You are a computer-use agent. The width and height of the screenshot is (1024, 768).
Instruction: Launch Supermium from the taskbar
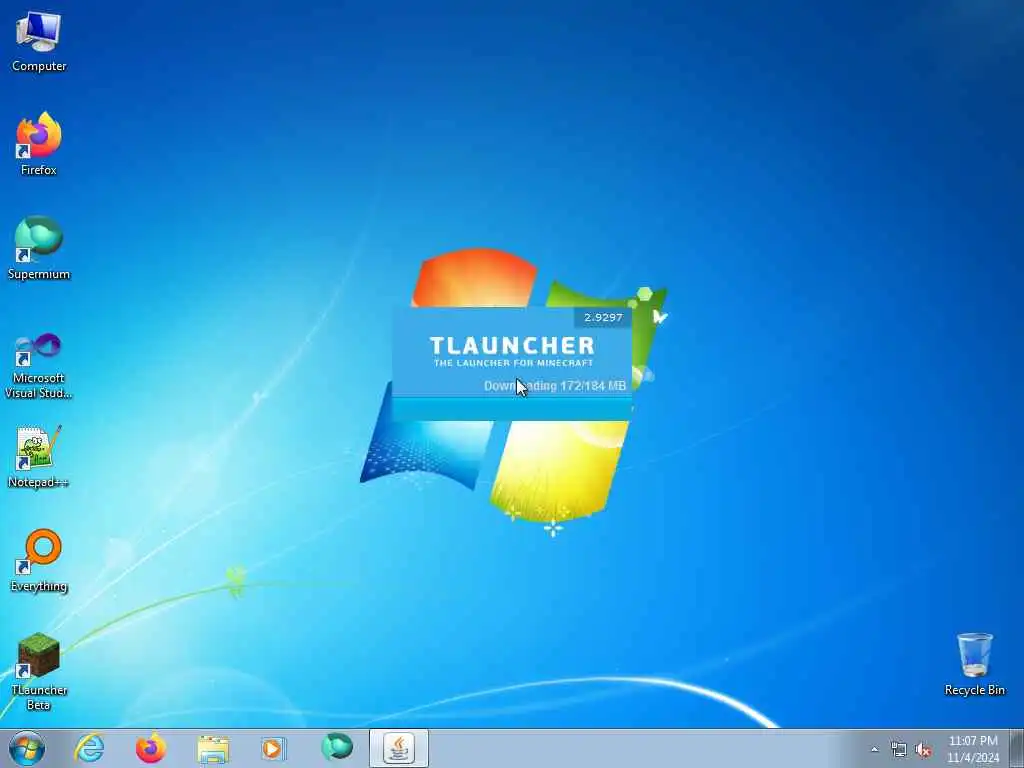click(x=336, y=748)
